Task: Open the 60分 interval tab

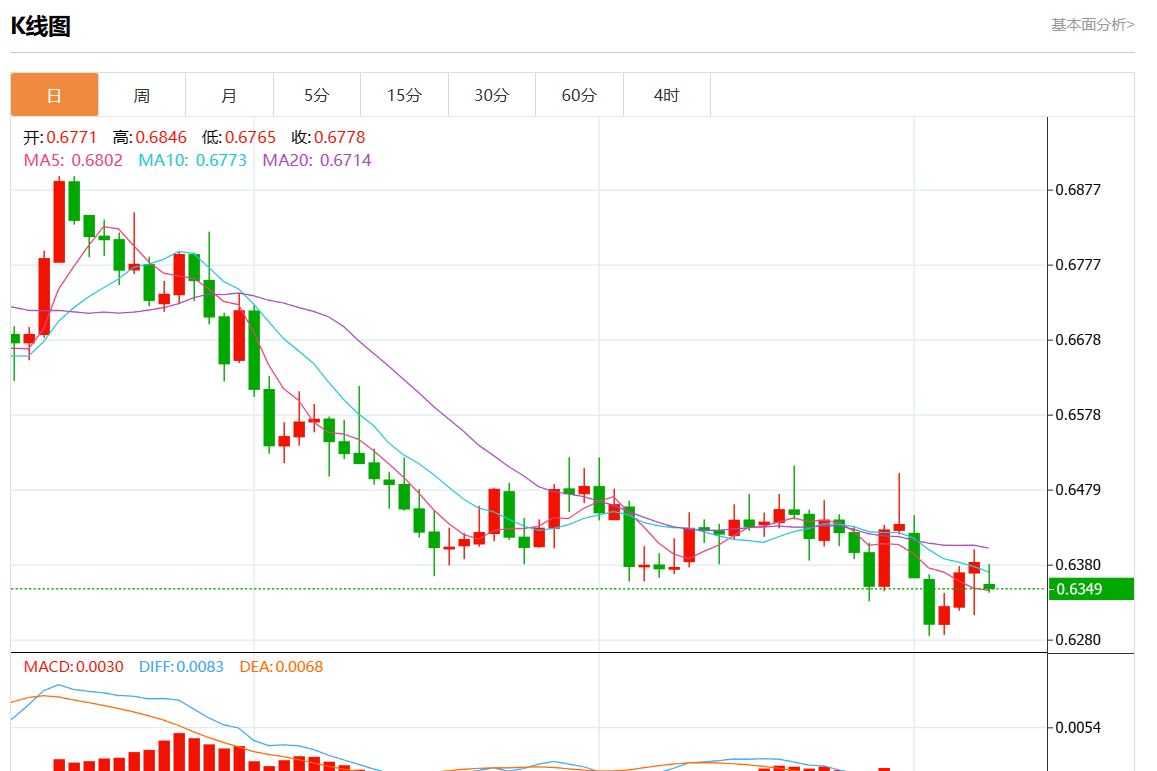Action: 579,95
